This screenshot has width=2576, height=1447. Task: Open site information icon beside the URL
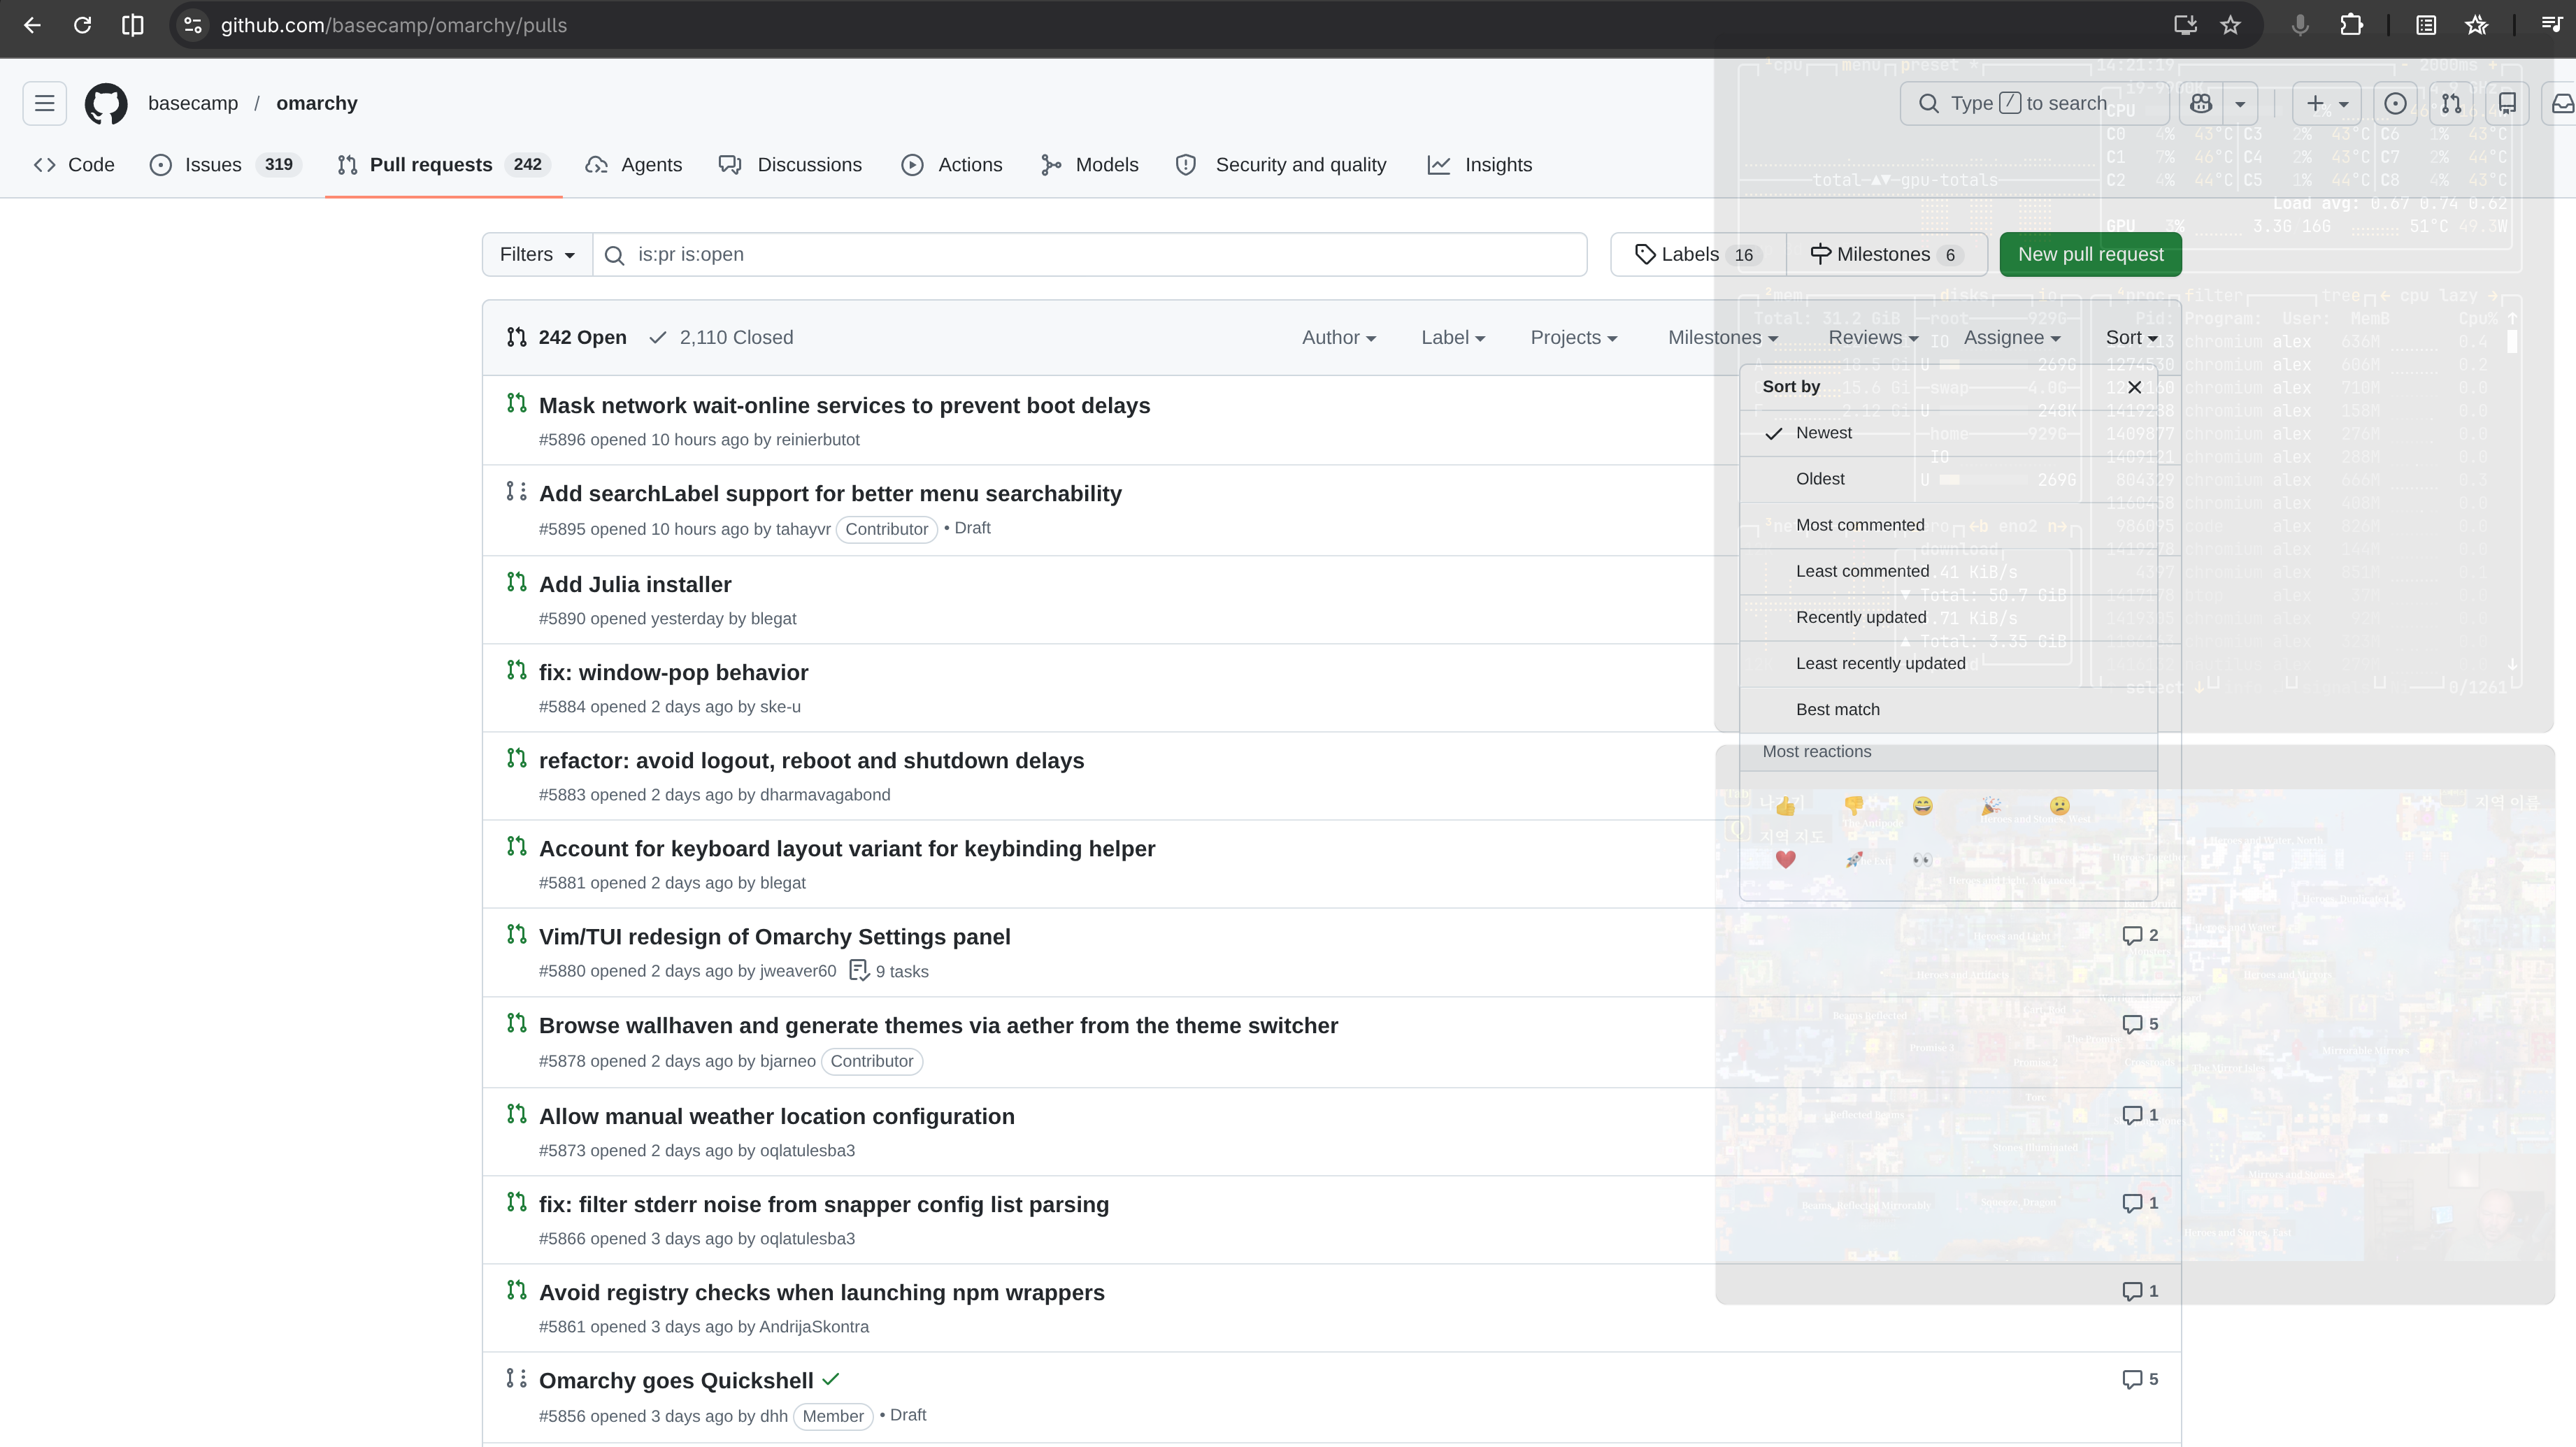click(x=193, y=25)
